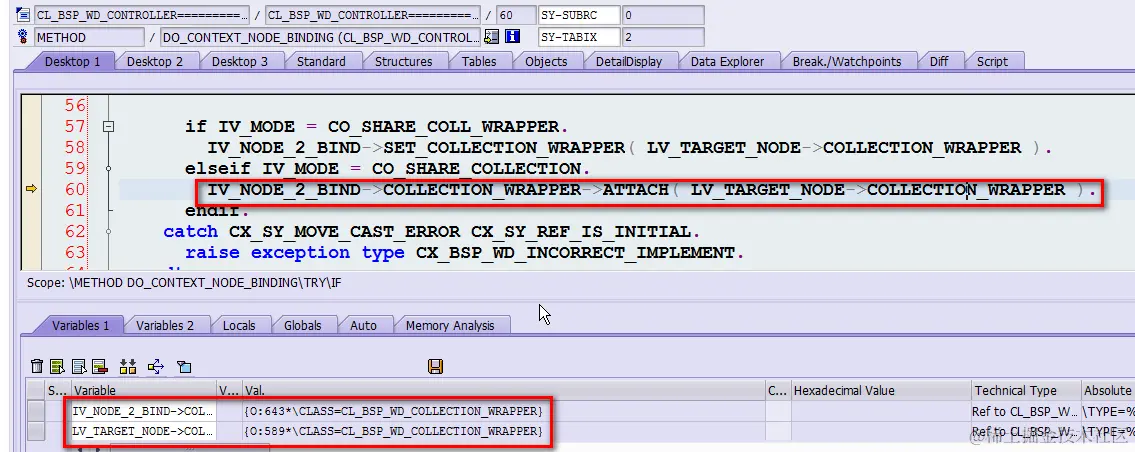Open the Tables tab
This screenshot has height=452, width=1135.
(x=479, y=62)
